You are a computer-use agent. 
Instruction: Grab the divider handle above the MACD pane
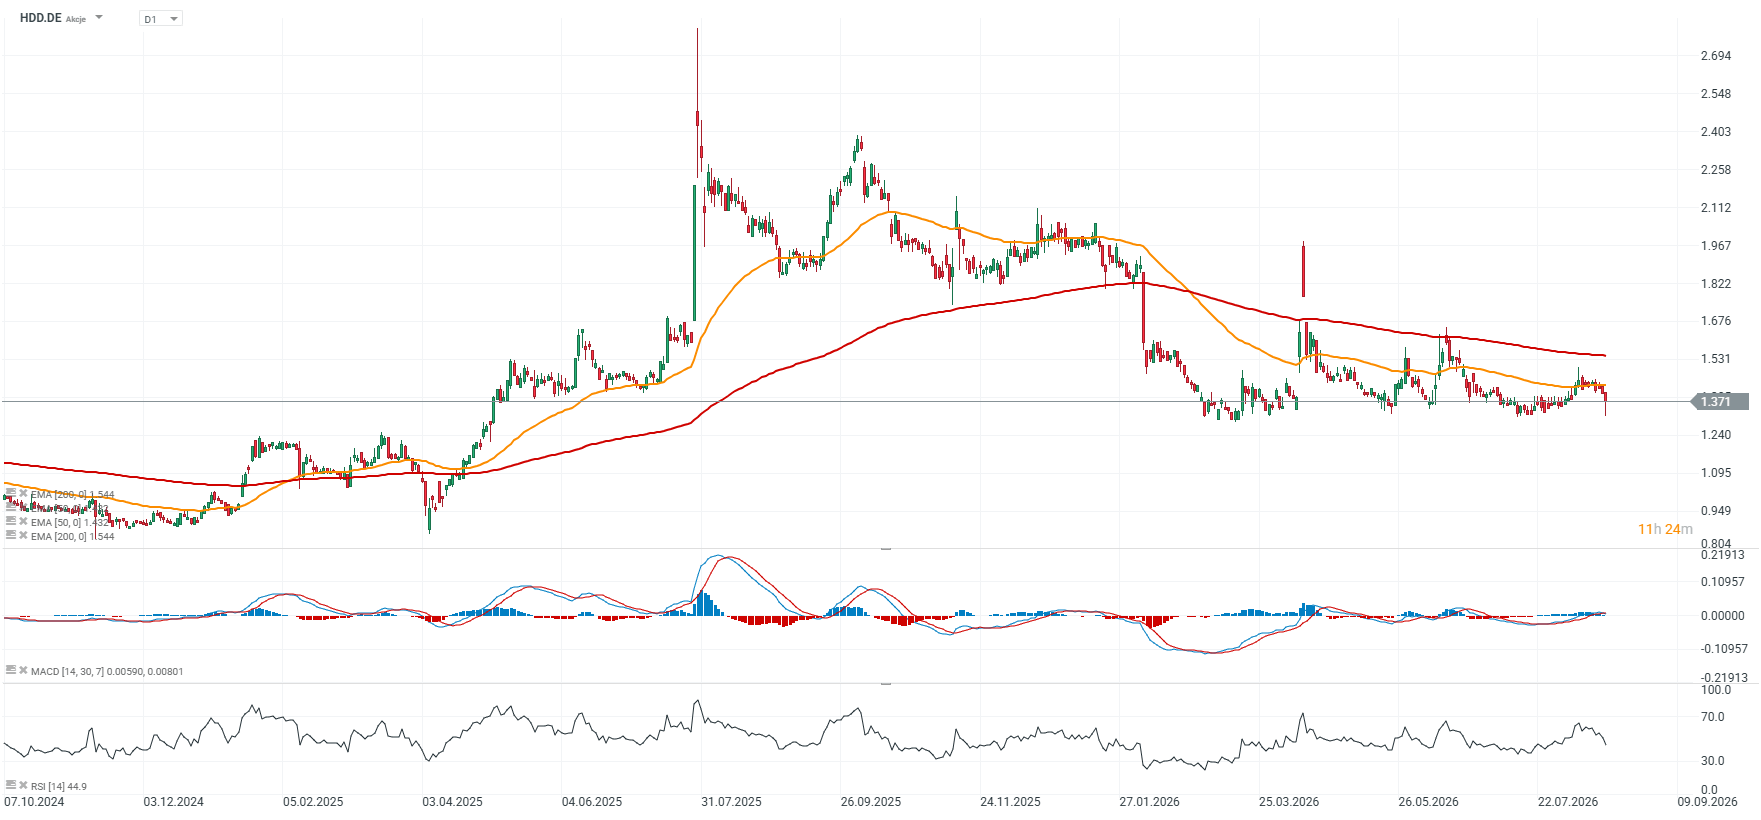tap(885, 549)
